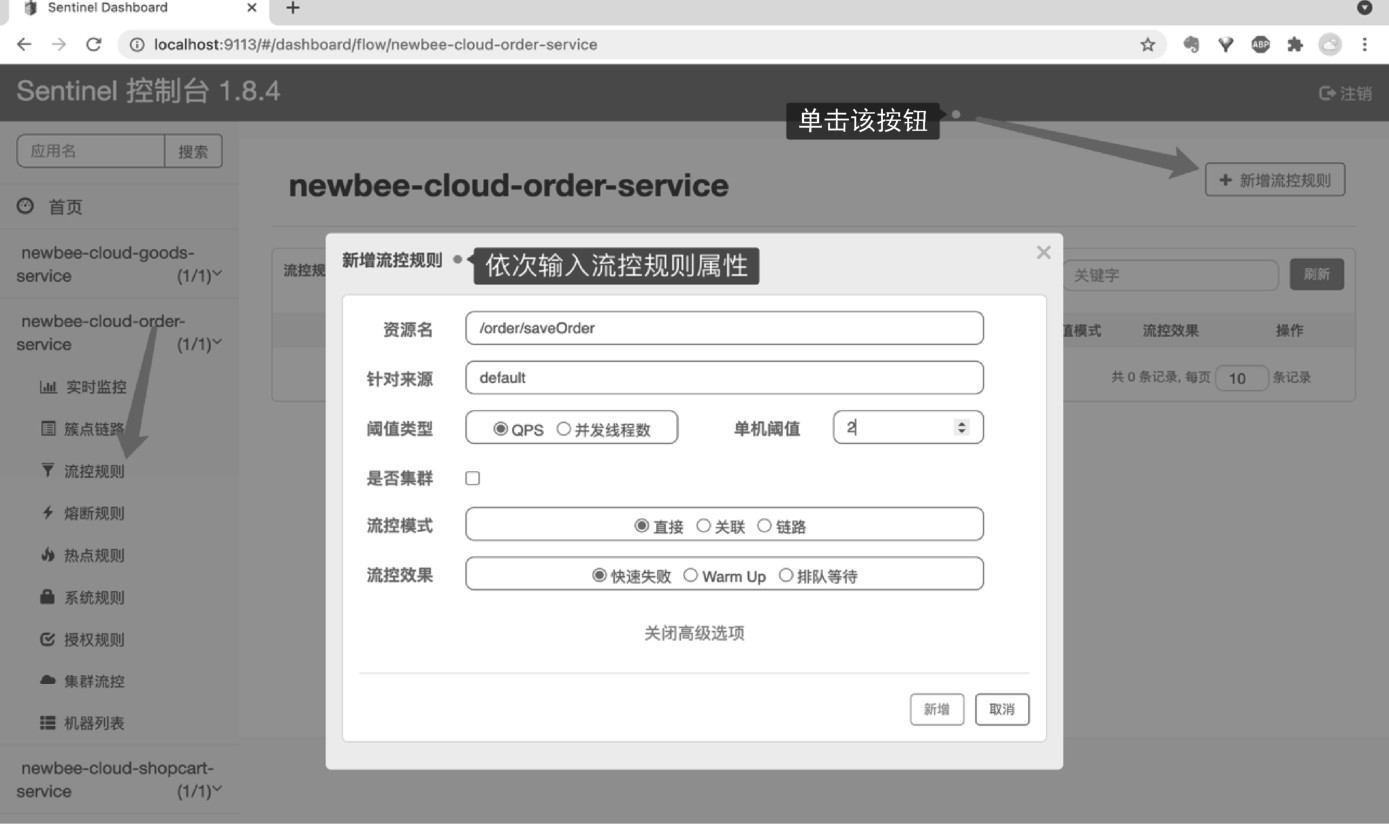Click the browser back arrow
Image resolution: width=1389 pixels, height=824 pixels.
point(24,44)
